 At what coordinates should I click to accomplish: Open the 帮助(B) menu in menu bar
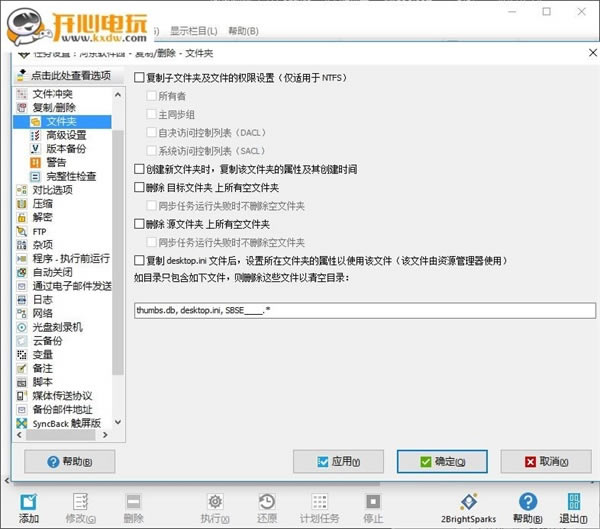click(243, 31)
